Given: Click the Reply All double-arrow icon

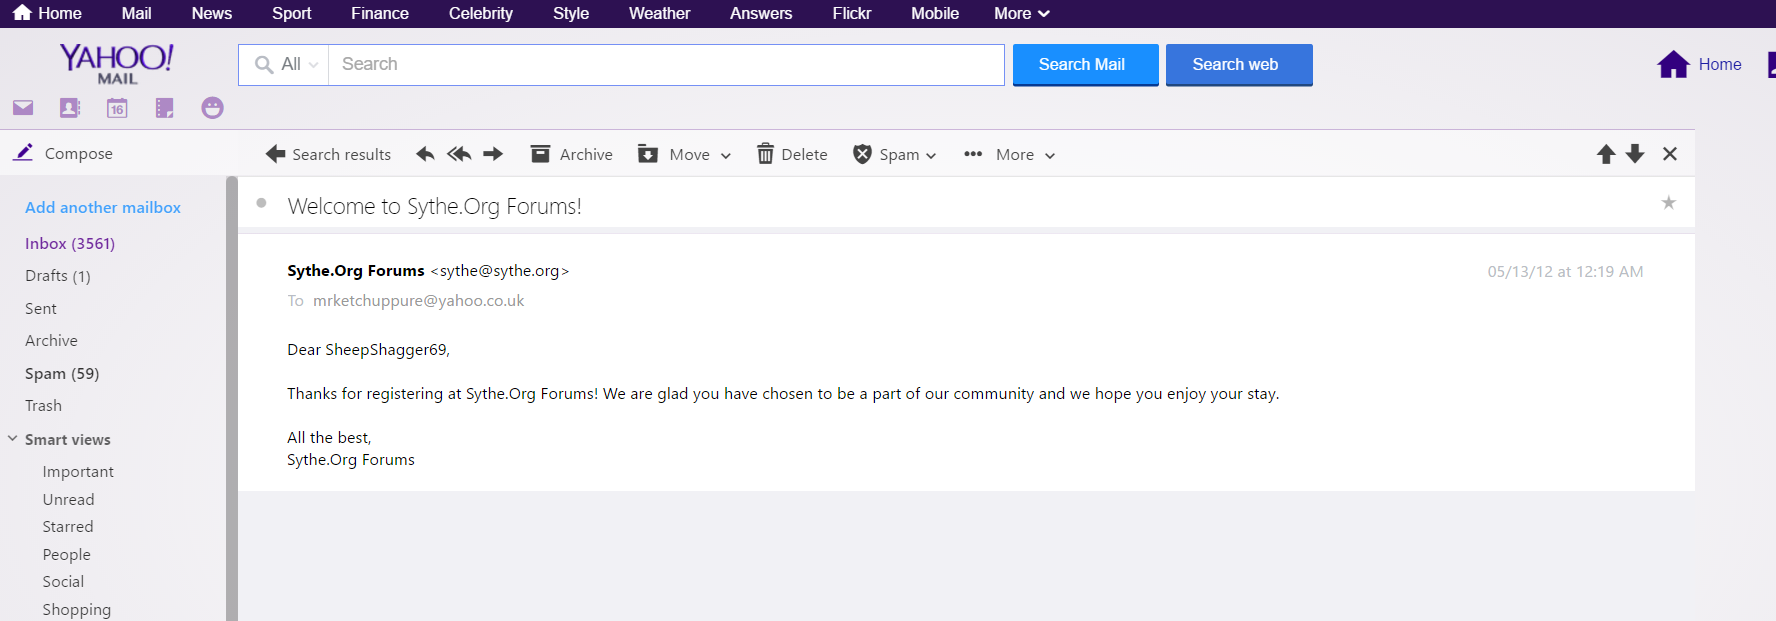Looking at the screenshot, I should [459, 154].
